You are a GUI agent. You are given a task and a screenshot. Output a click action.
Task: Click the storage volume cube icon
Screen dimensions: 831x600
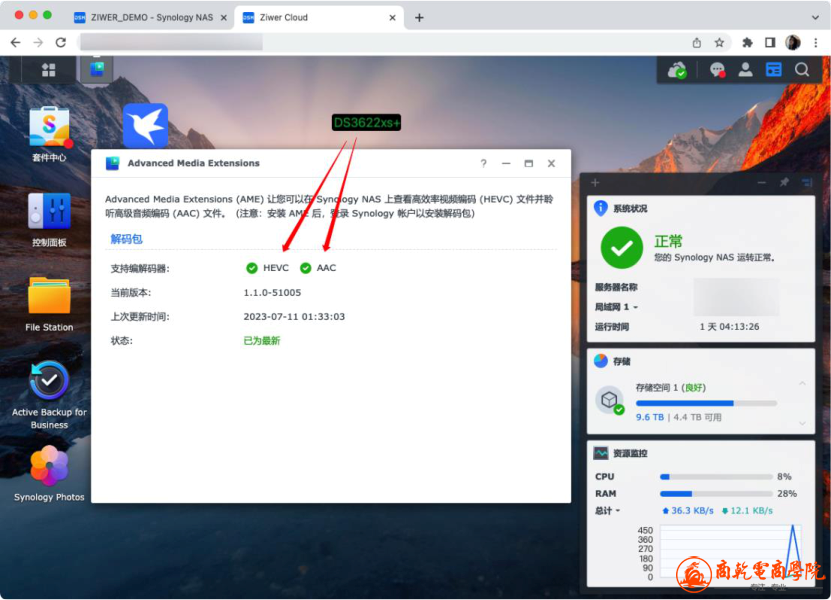coord(609,400)
